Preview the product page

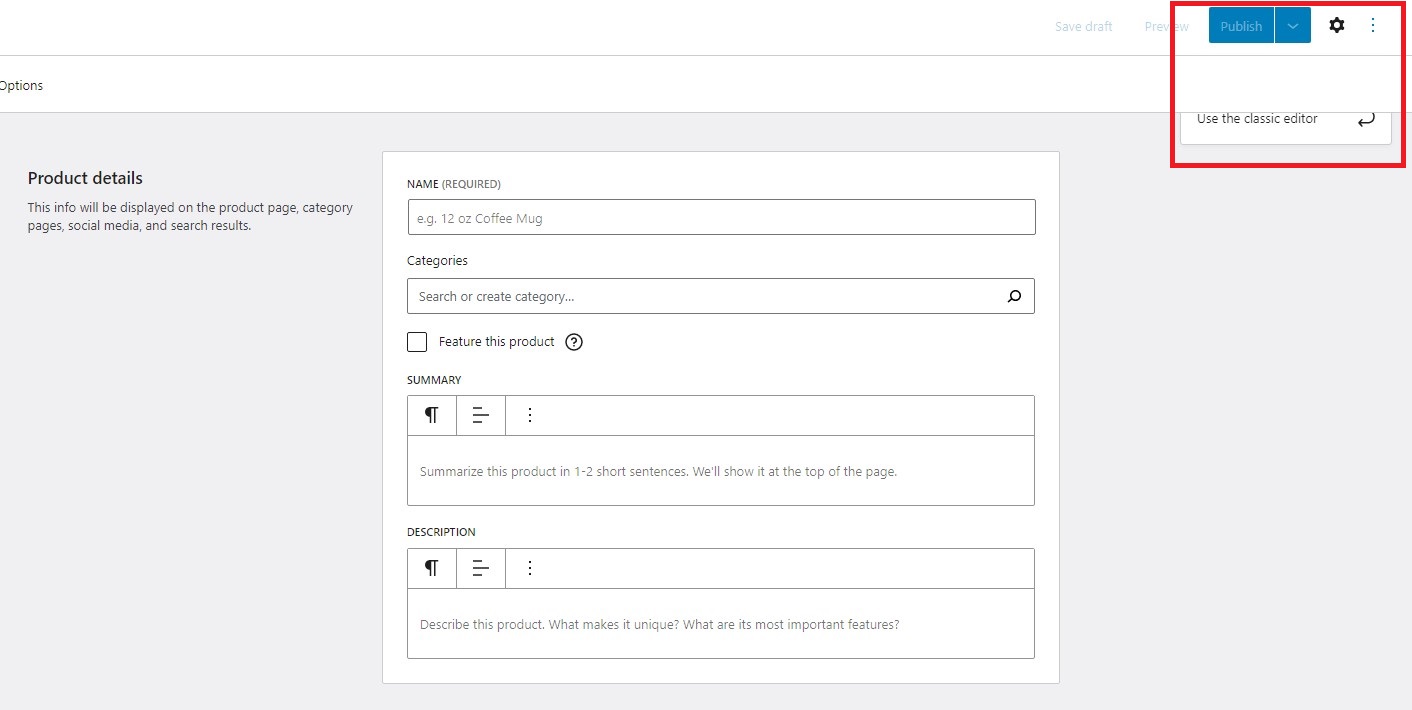click(x=1165, y=26)
